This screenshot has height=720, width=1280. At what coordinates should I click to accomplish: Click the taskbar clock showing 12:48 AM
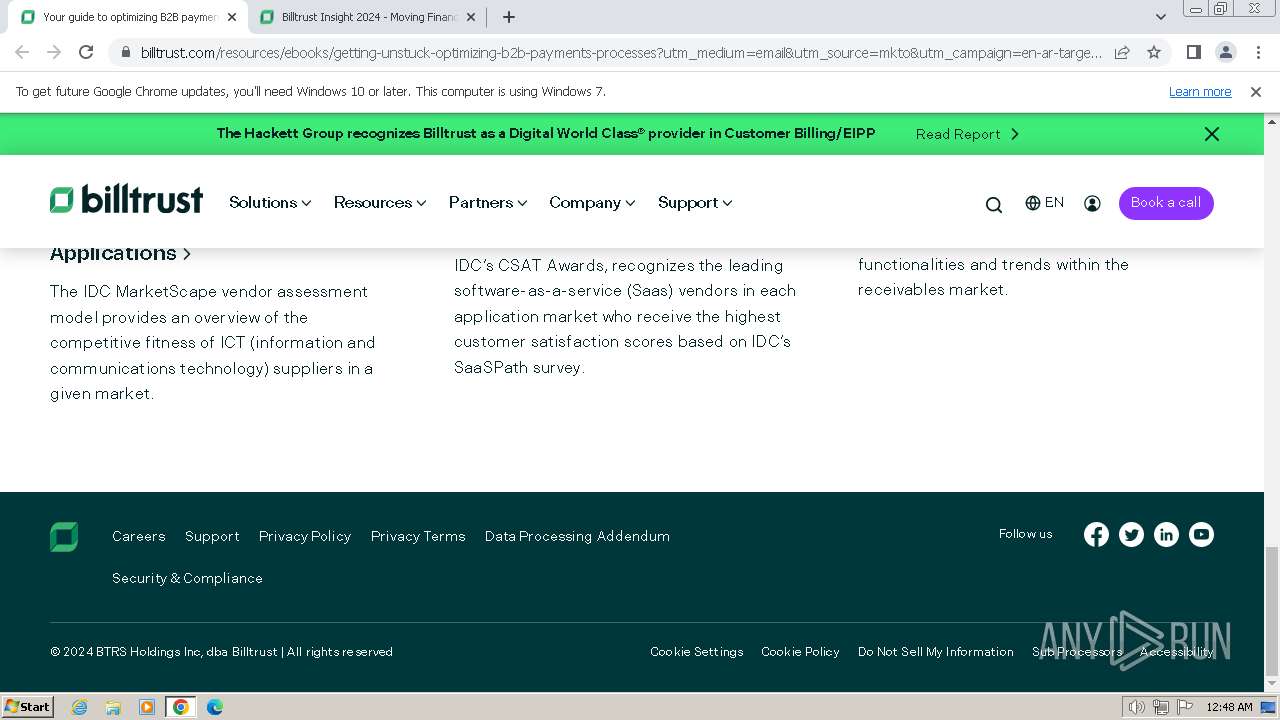1229,707
